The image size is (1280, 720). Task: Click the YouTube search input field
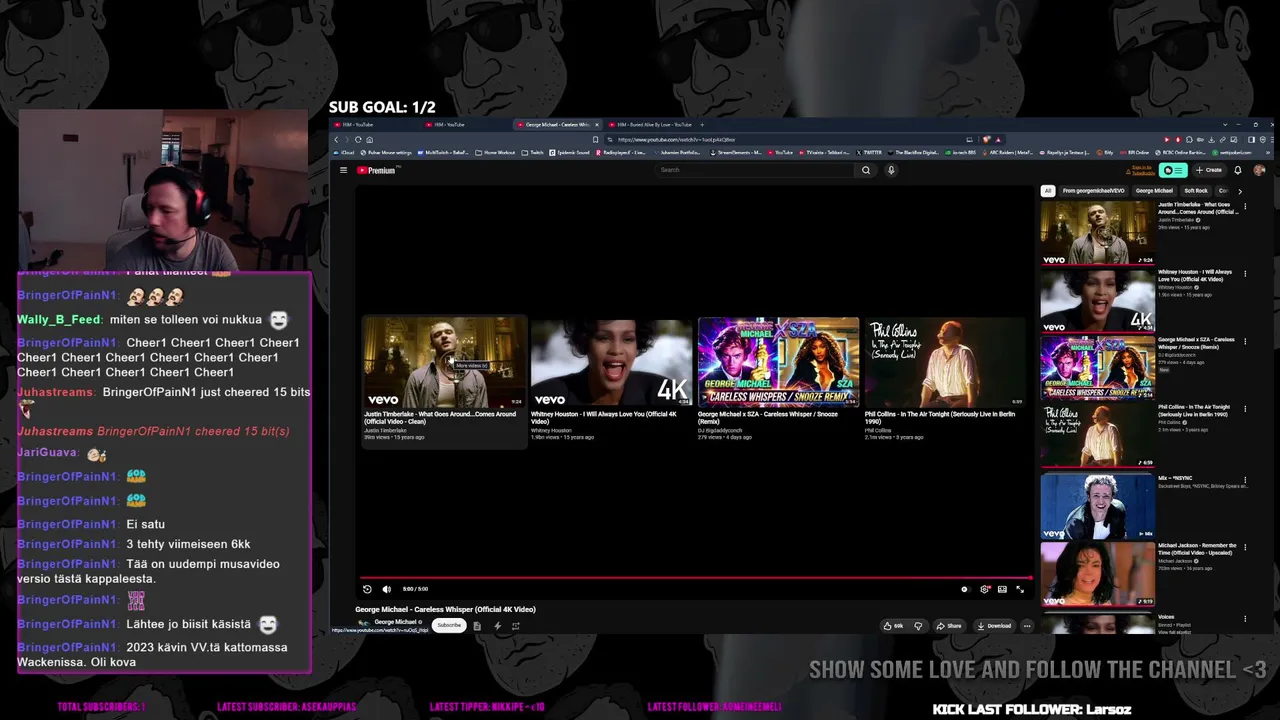(756, 170)
